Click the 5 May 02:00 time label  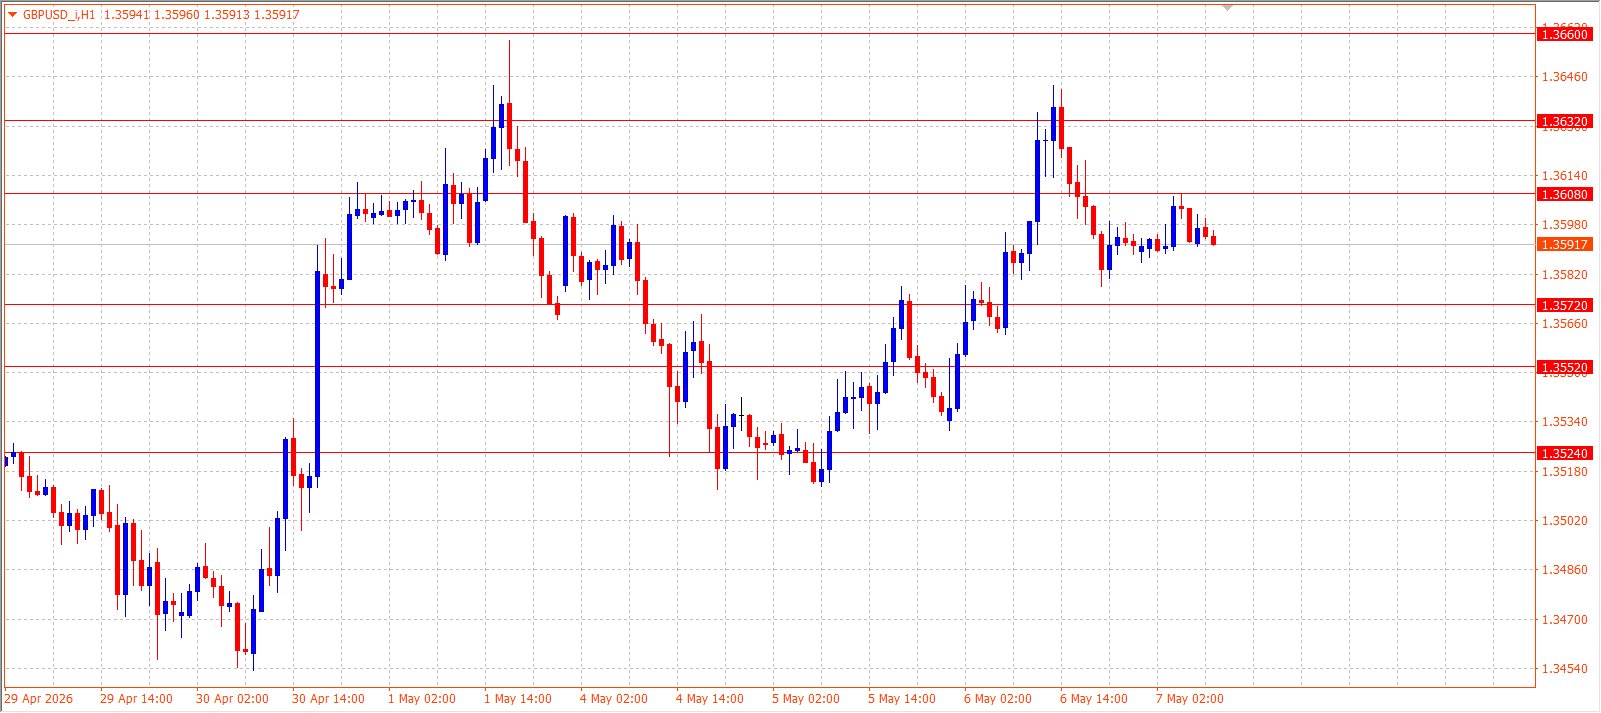(806, 699)
